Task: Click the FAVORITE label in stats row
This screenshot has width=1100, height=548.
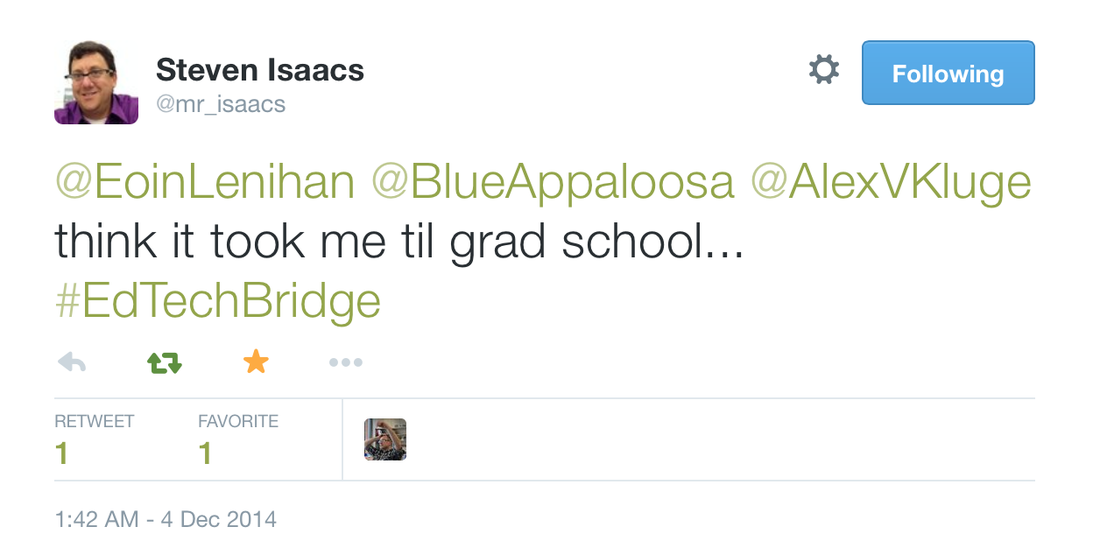Action: (x=238, y=421)
